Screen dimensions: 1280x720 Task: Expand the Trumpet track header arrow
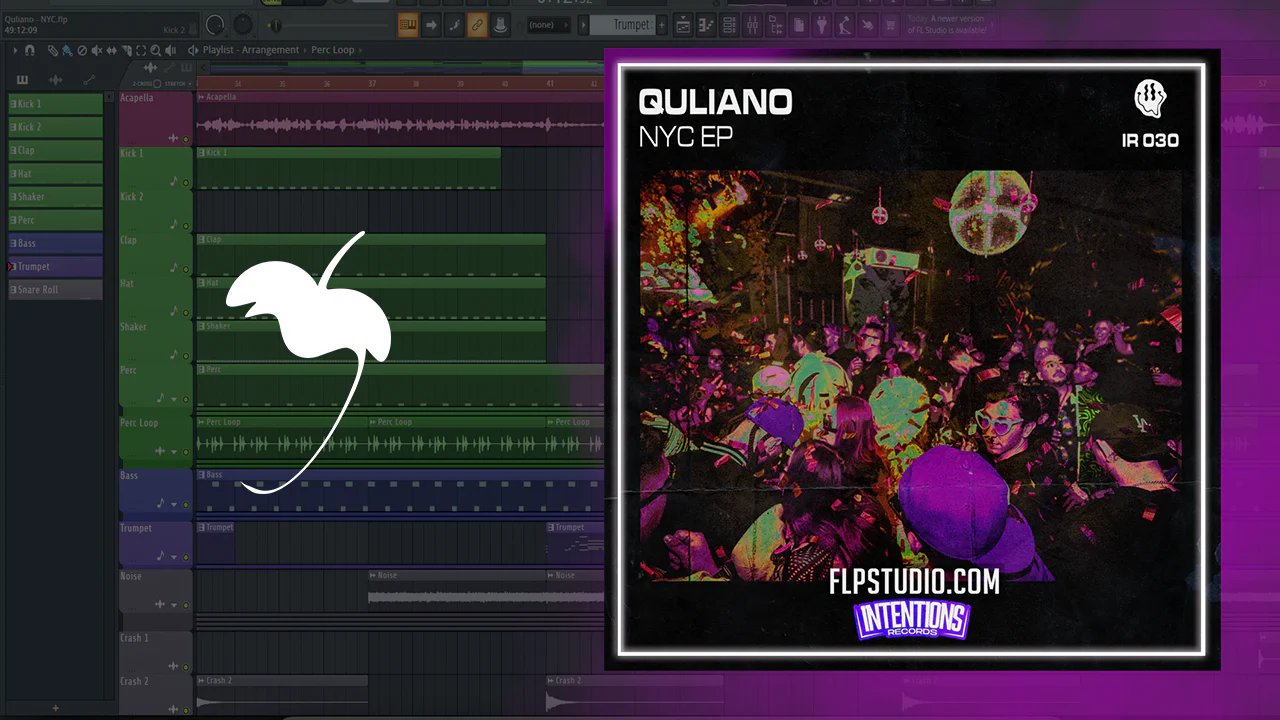point(174,557)
